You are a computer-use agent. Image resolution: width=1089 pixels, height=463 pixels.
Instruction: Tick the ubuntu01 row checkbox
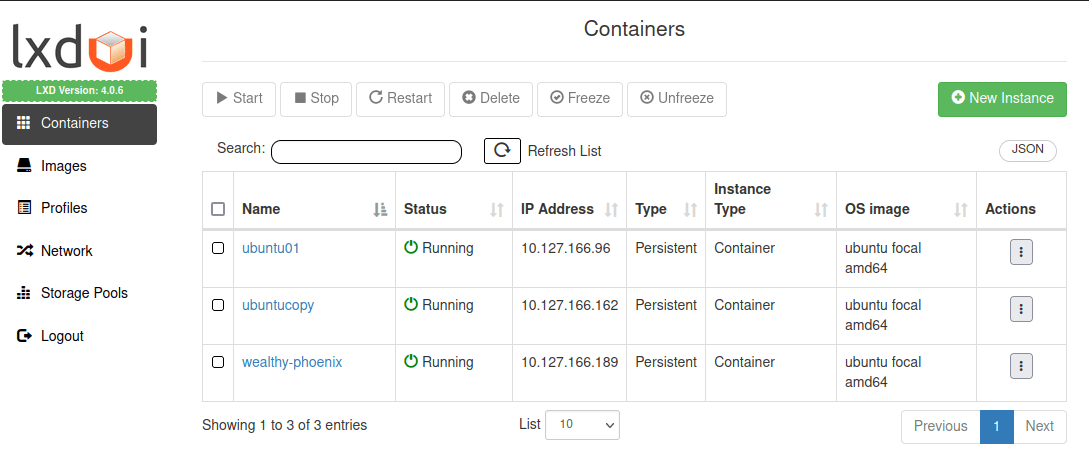tap(218, 248)
